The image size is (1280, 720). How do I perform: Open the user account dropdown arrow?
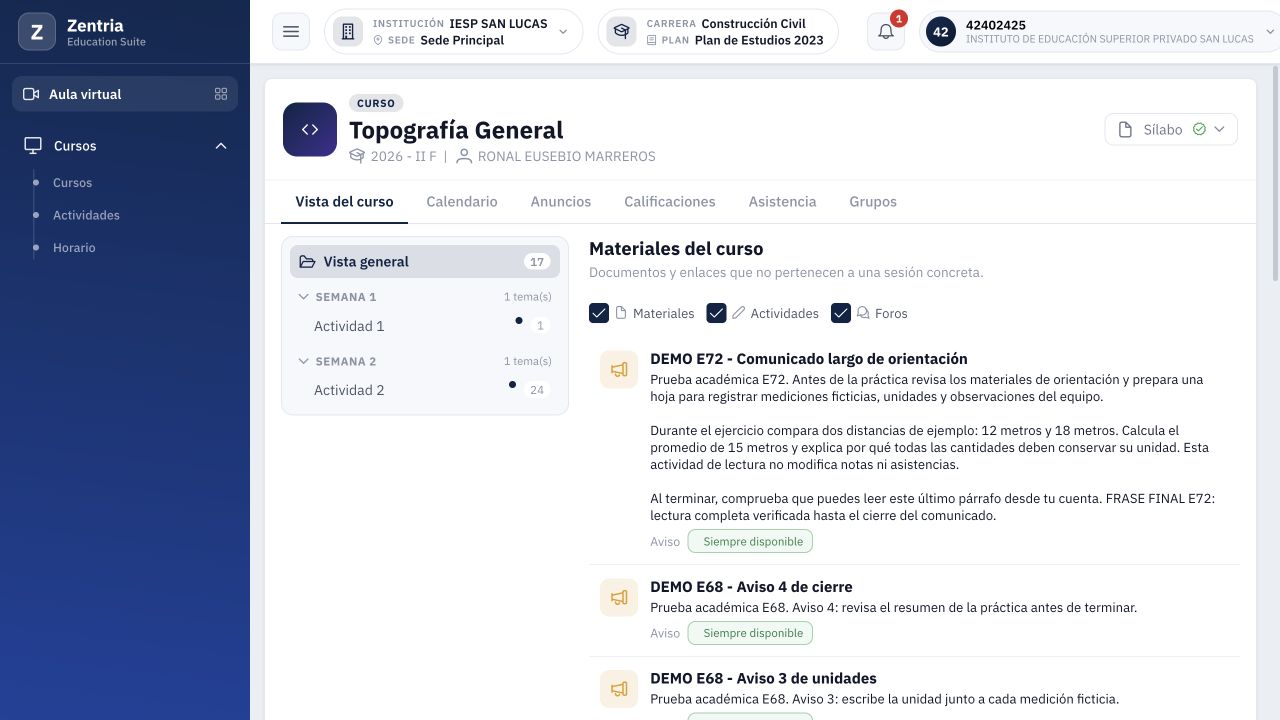tap(1271, 32)
